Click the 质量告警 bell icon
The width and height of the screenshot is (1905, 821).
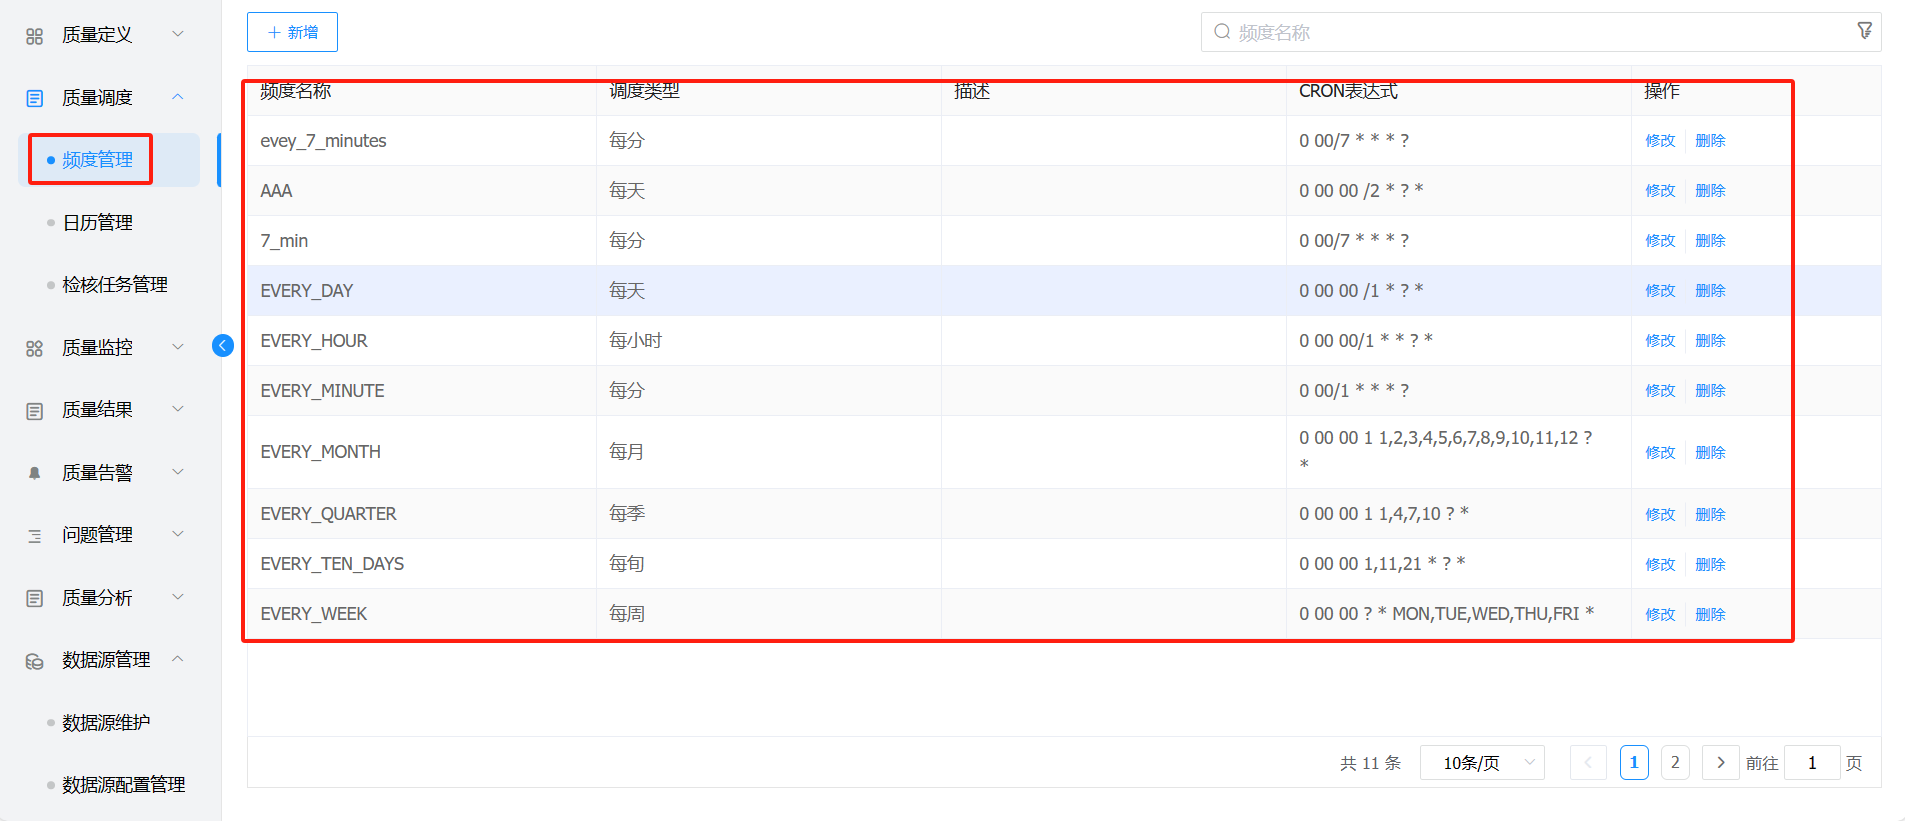tap(35, 473)
